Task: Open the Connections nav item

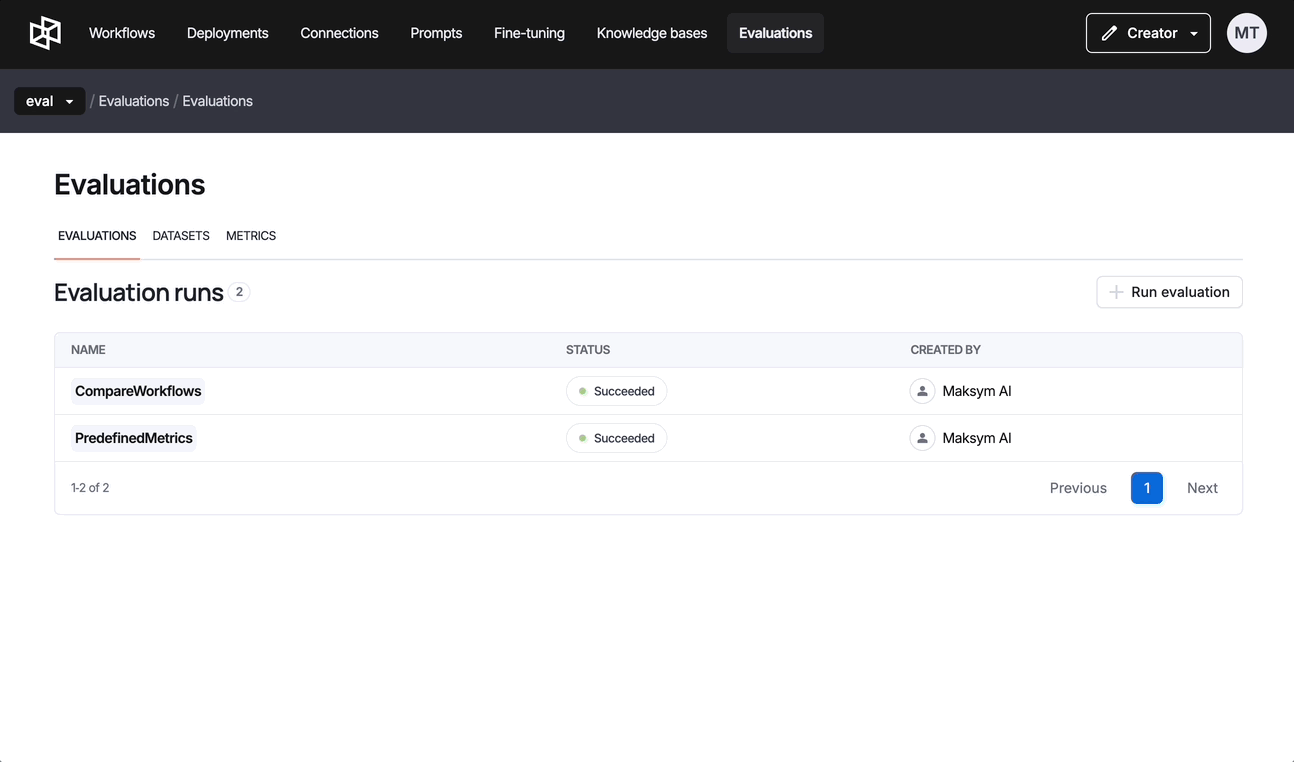Action: pyautogui.click(x=339, y=33)
